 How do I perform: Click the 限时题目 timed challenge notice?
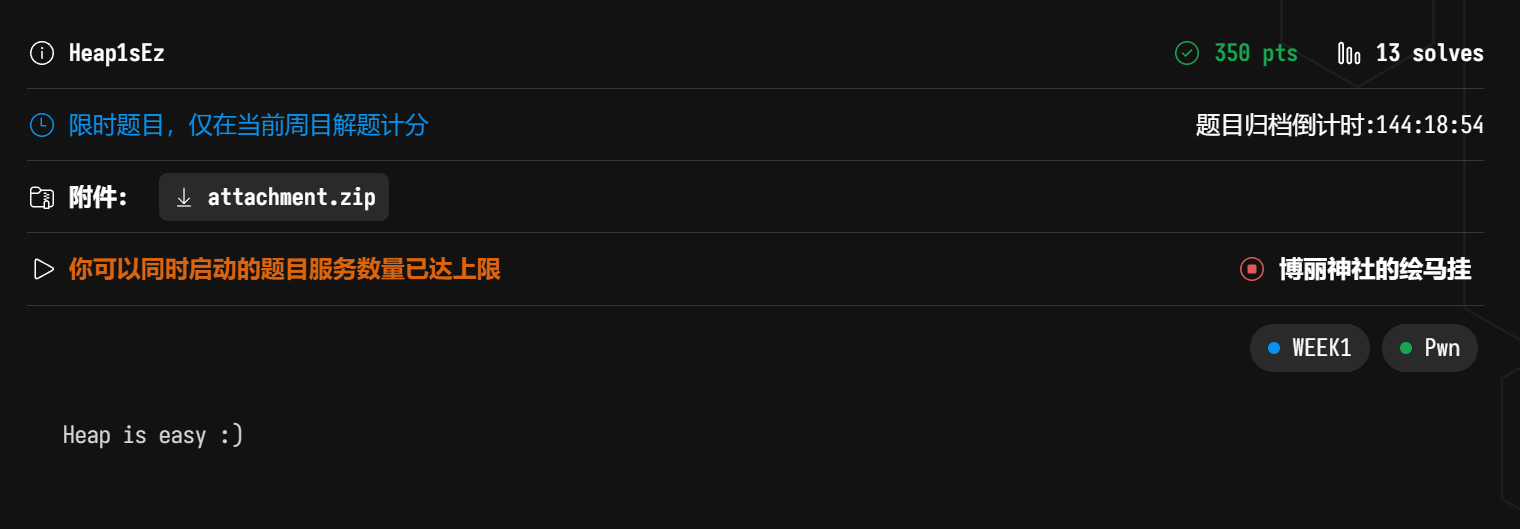pos(248,125)
